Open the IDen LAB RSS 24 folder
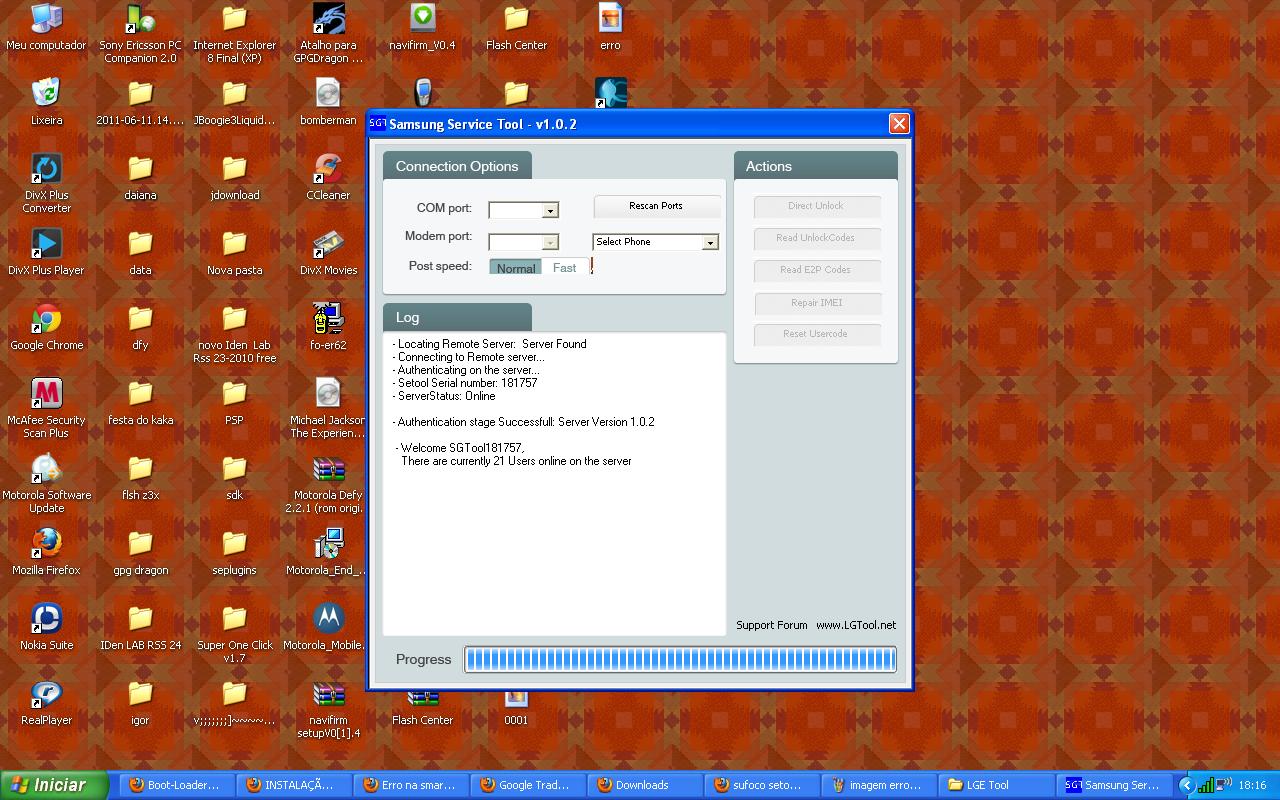The height and width of the screenshot is (800, 1280). point(140,627)
